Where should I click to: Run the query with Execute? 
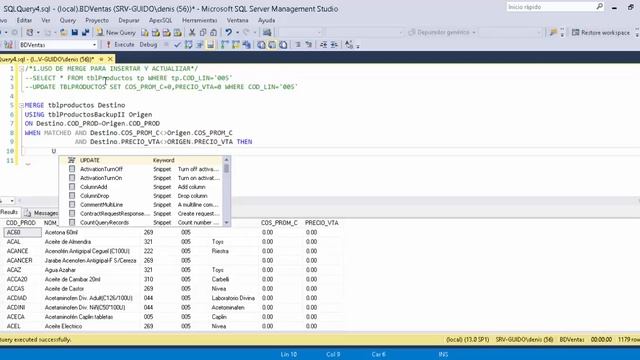120,44
